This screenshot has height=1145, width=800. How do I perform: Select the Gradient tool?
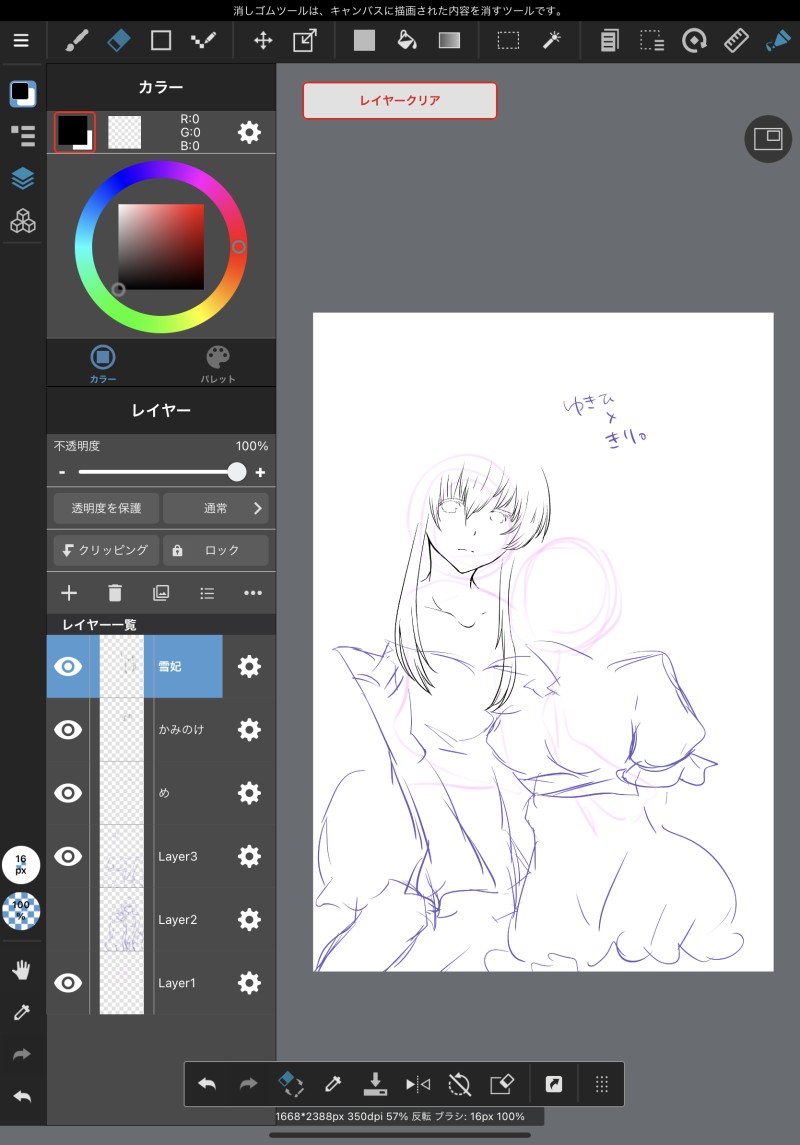pyautogui.click(x=449, y=40)
